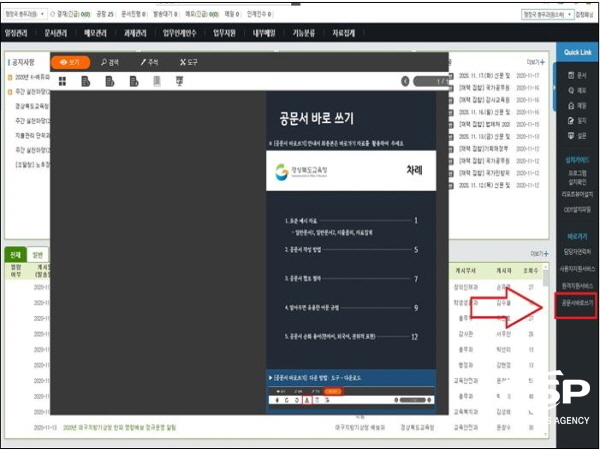Open 공문서바로쓰기 shortcut
The image size is (600, 450).
[x=577, y=303]
